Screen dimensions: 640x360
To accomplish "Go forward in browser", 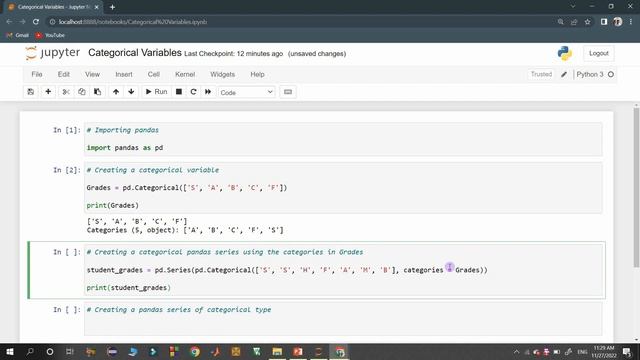I will point(22,22).
